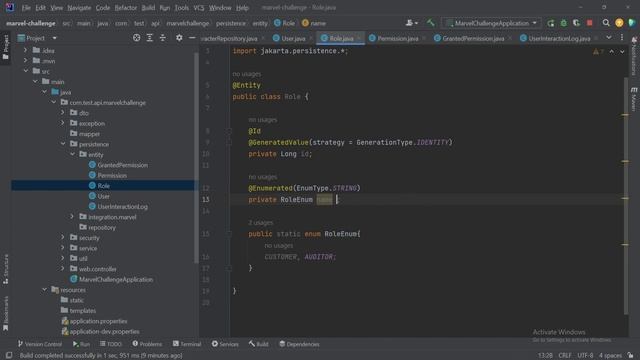Click the warnings indicator in editor
The image size is (640, 360).
598,52
